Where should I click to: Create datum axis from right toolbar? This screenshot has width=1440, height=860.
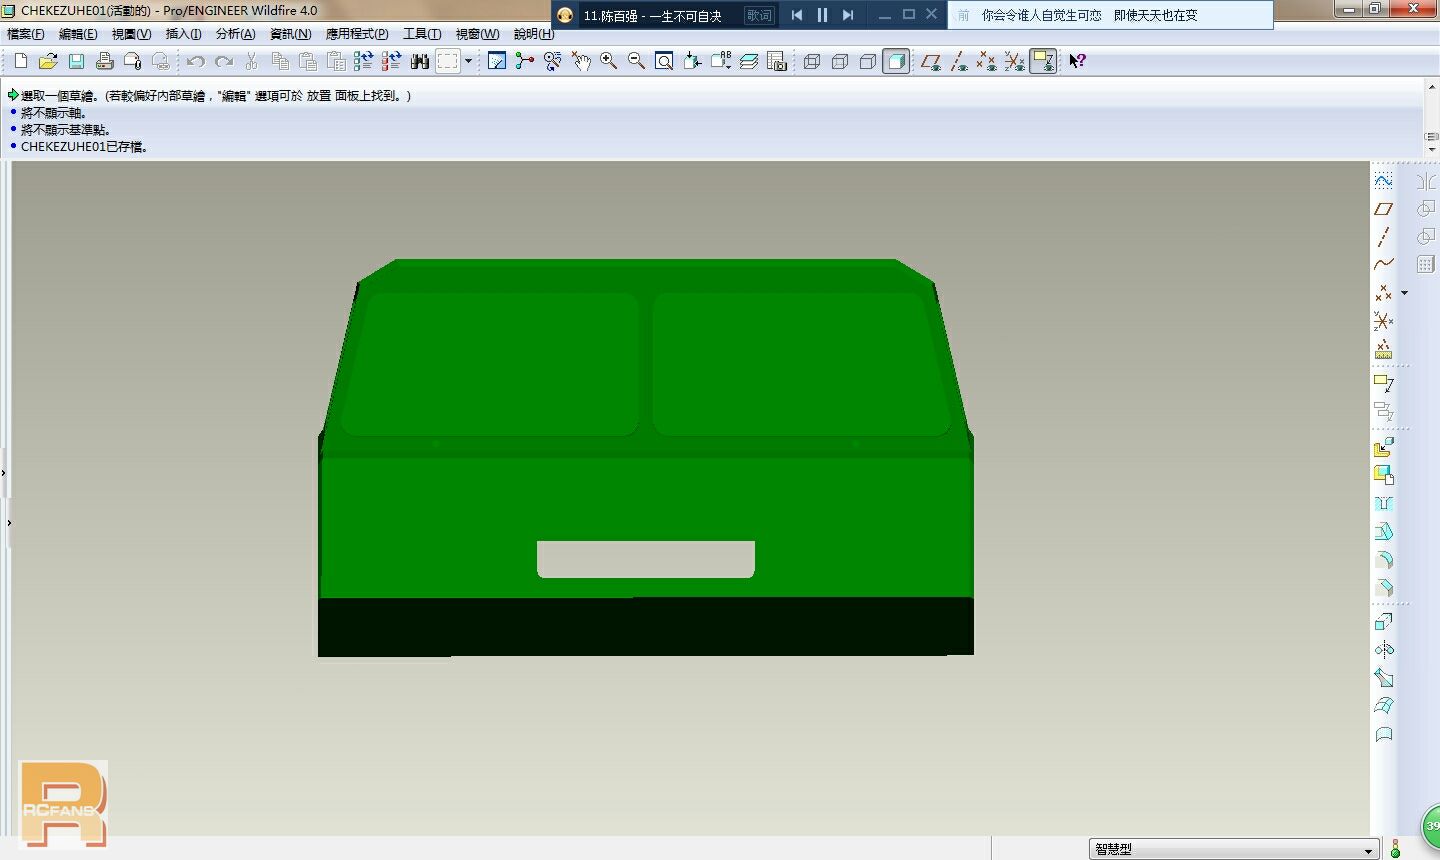pos(1384,237)
